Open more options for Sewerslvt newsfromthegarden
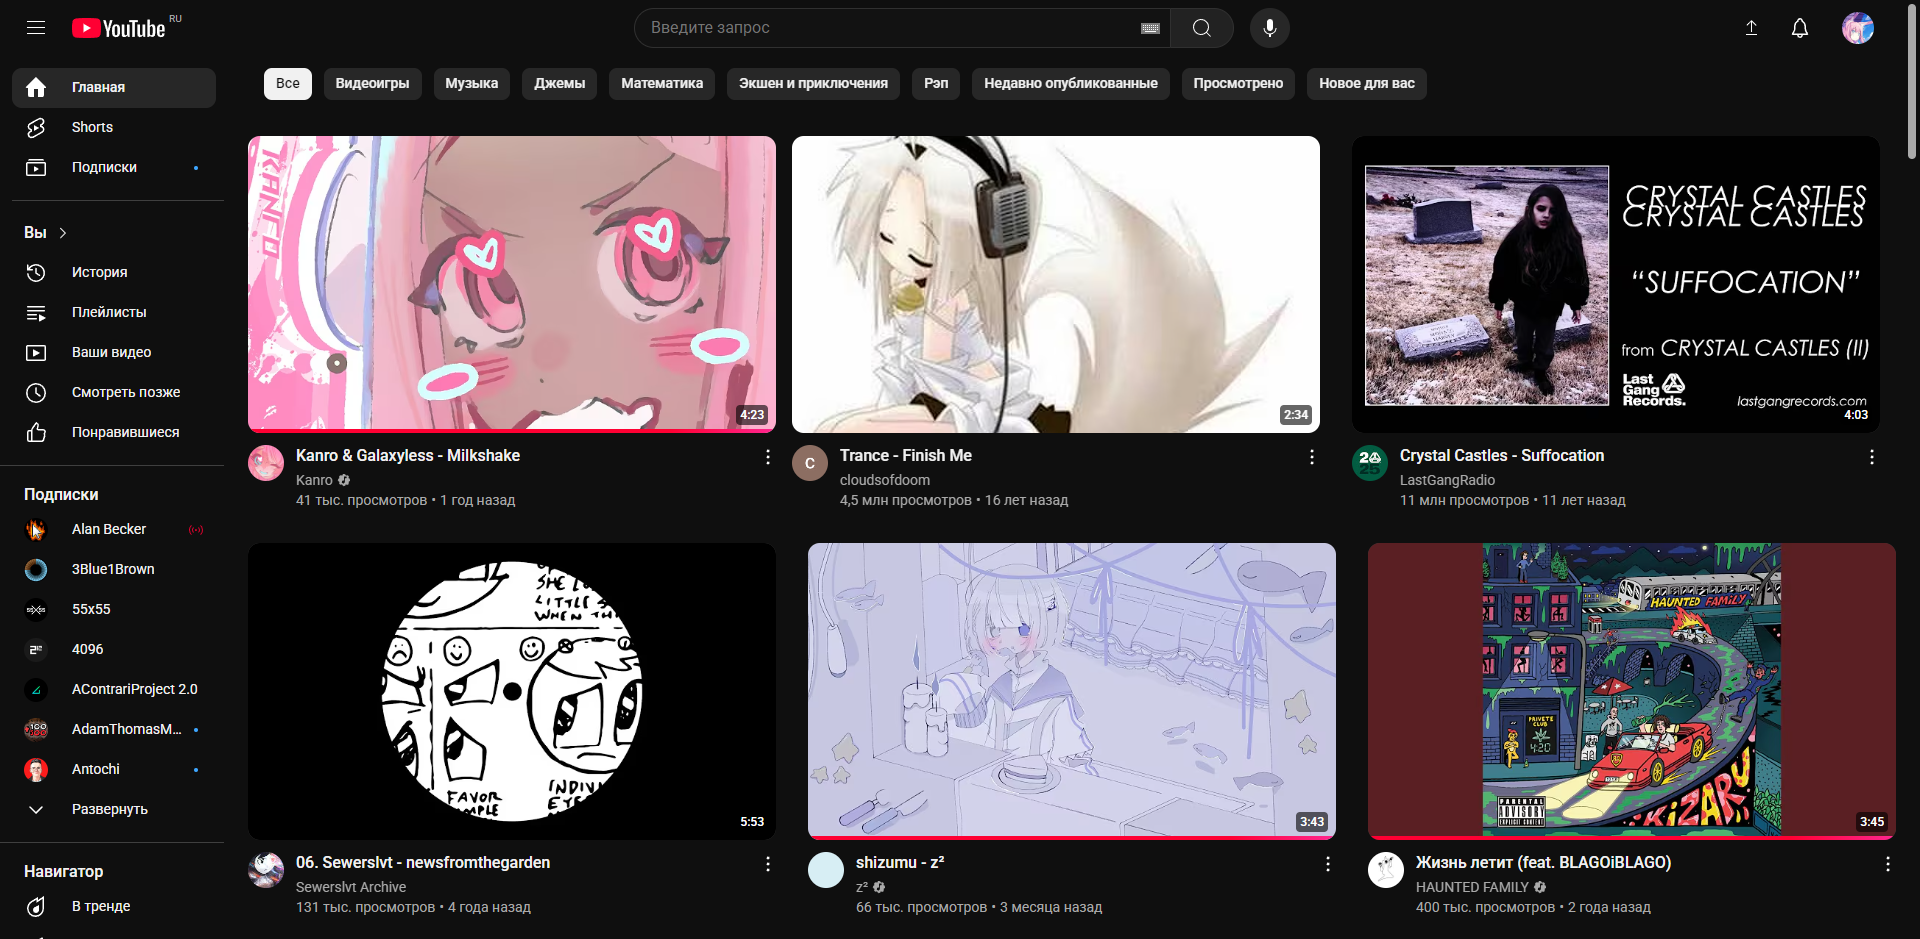Viewport: 1920px width, 939px height. coord(768,864)
